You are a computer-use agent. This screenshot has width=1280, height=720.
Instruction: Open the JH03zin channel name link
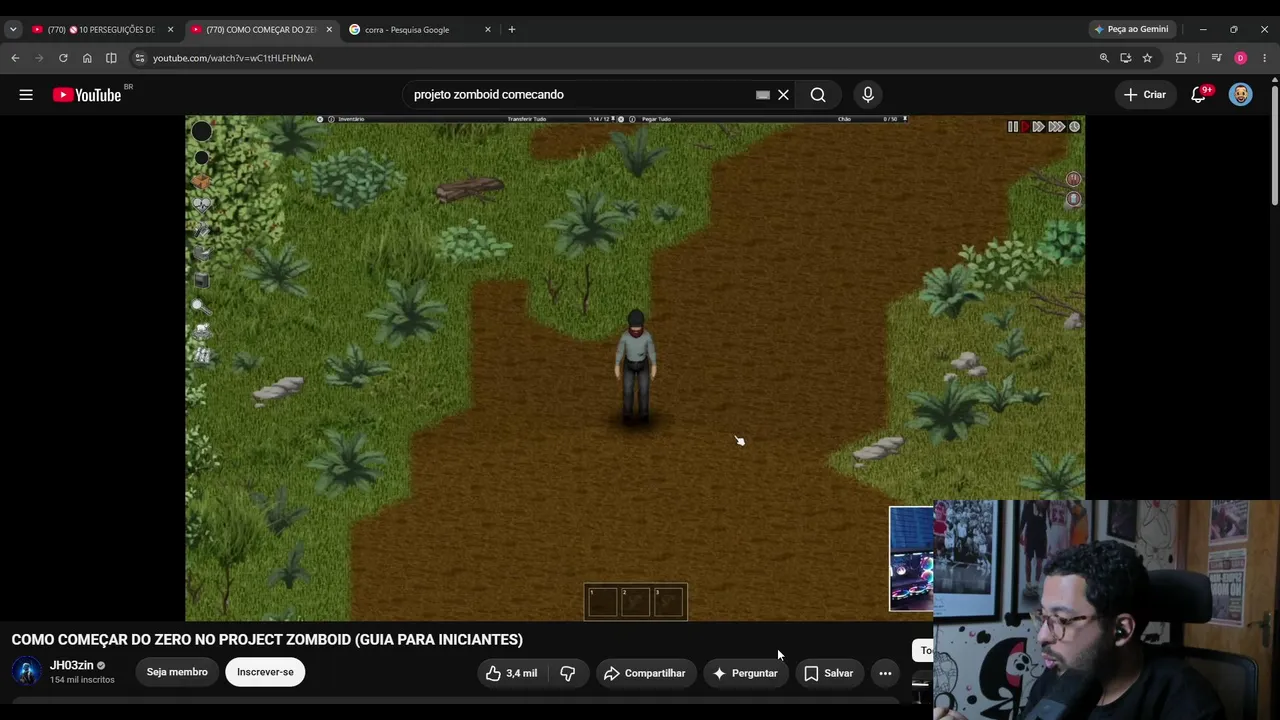point(72,666)
